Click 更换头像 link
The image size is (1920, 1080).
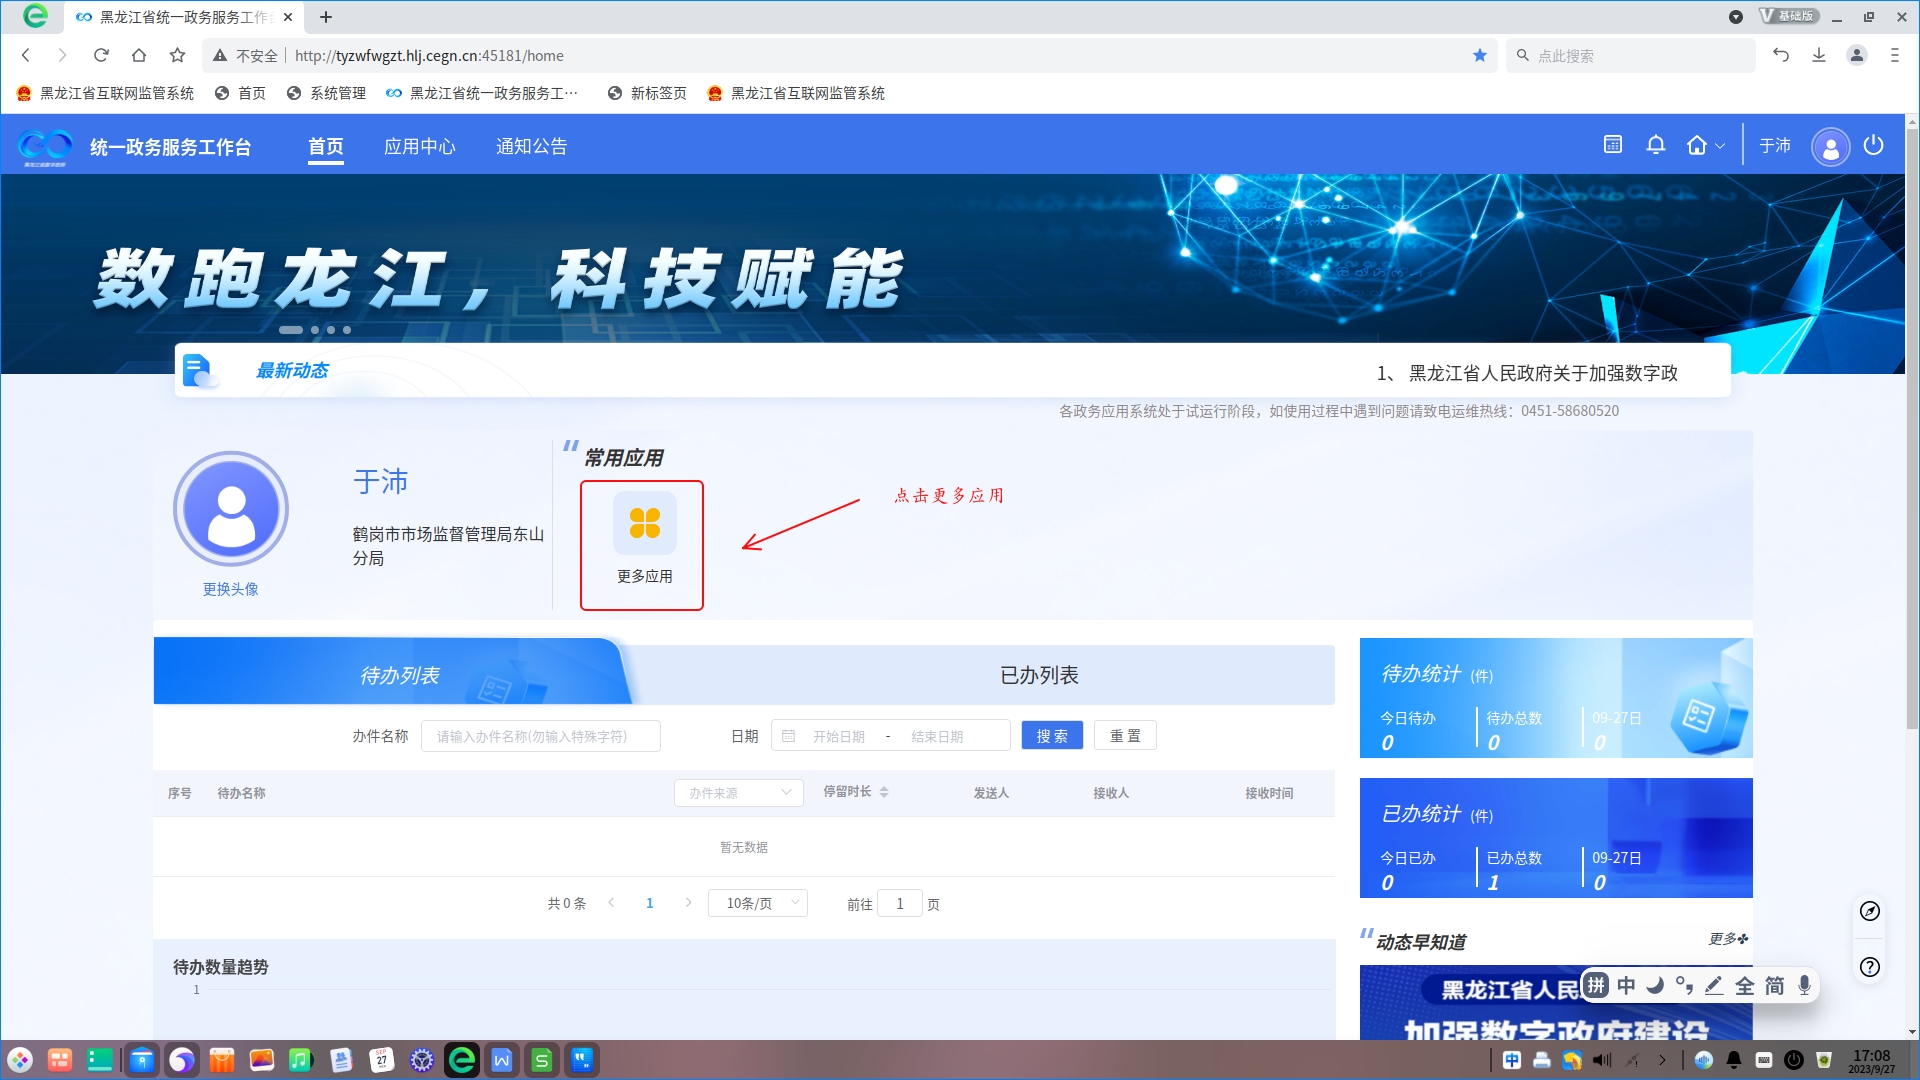[230, 589]
